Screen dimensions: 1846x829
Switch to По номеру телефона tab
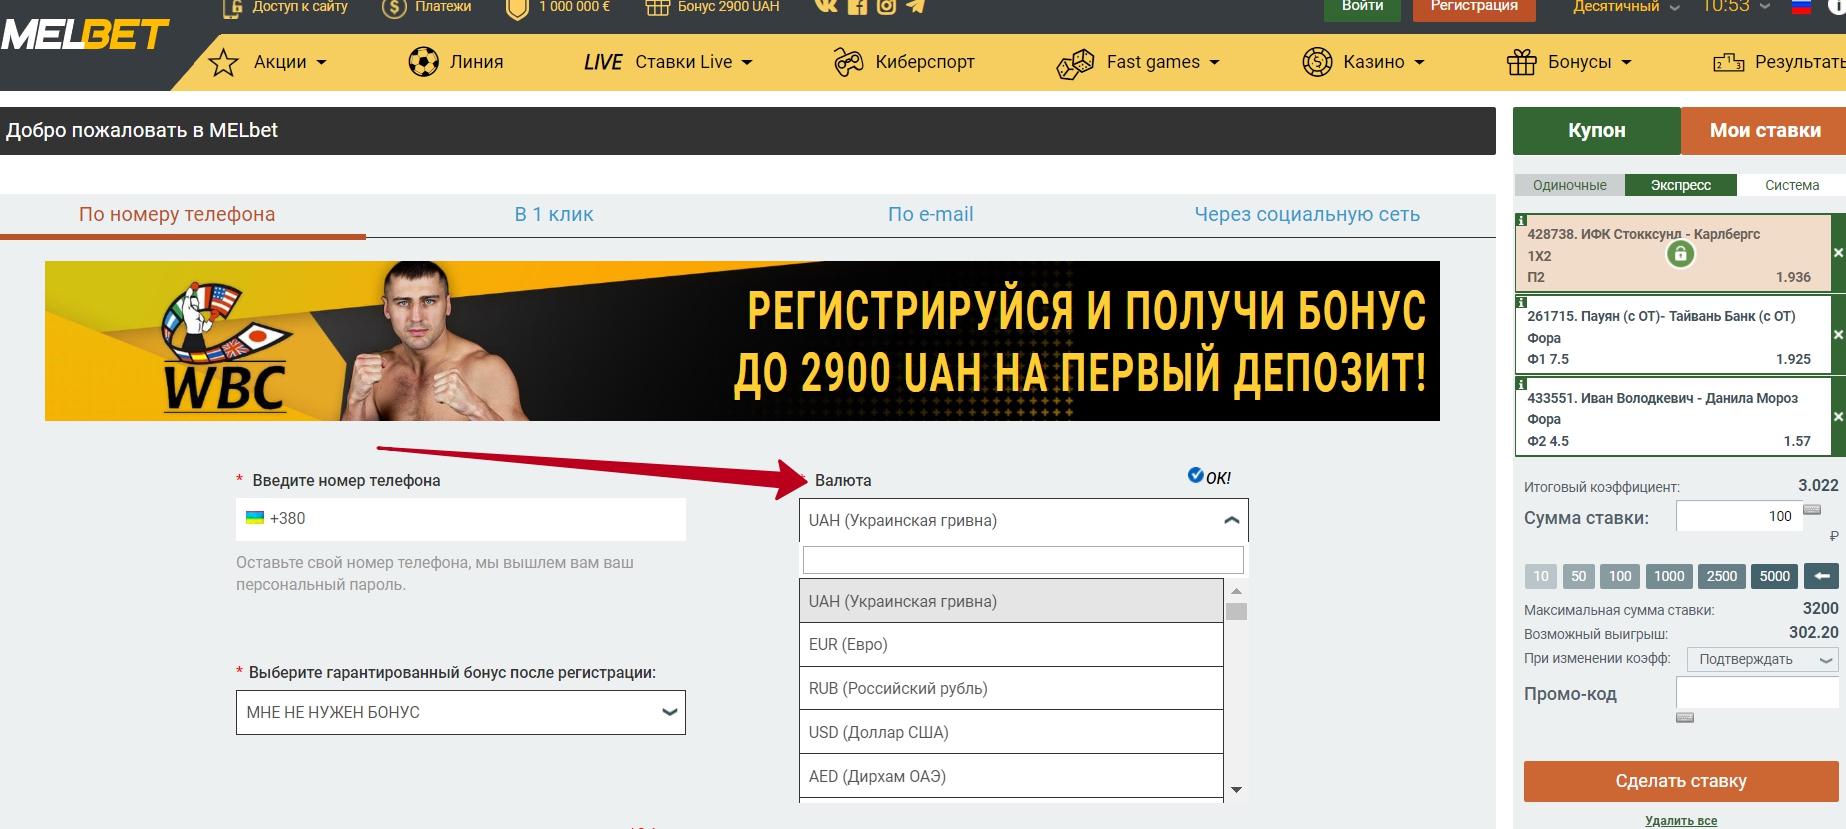[x=177, y=214]
